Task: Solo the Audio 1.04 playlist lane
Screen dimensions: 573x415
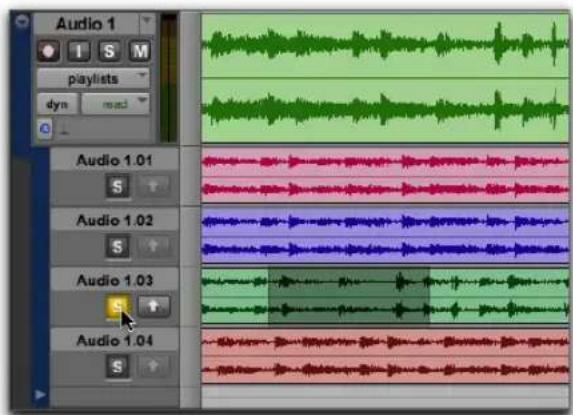Action: tap(117, 366)
